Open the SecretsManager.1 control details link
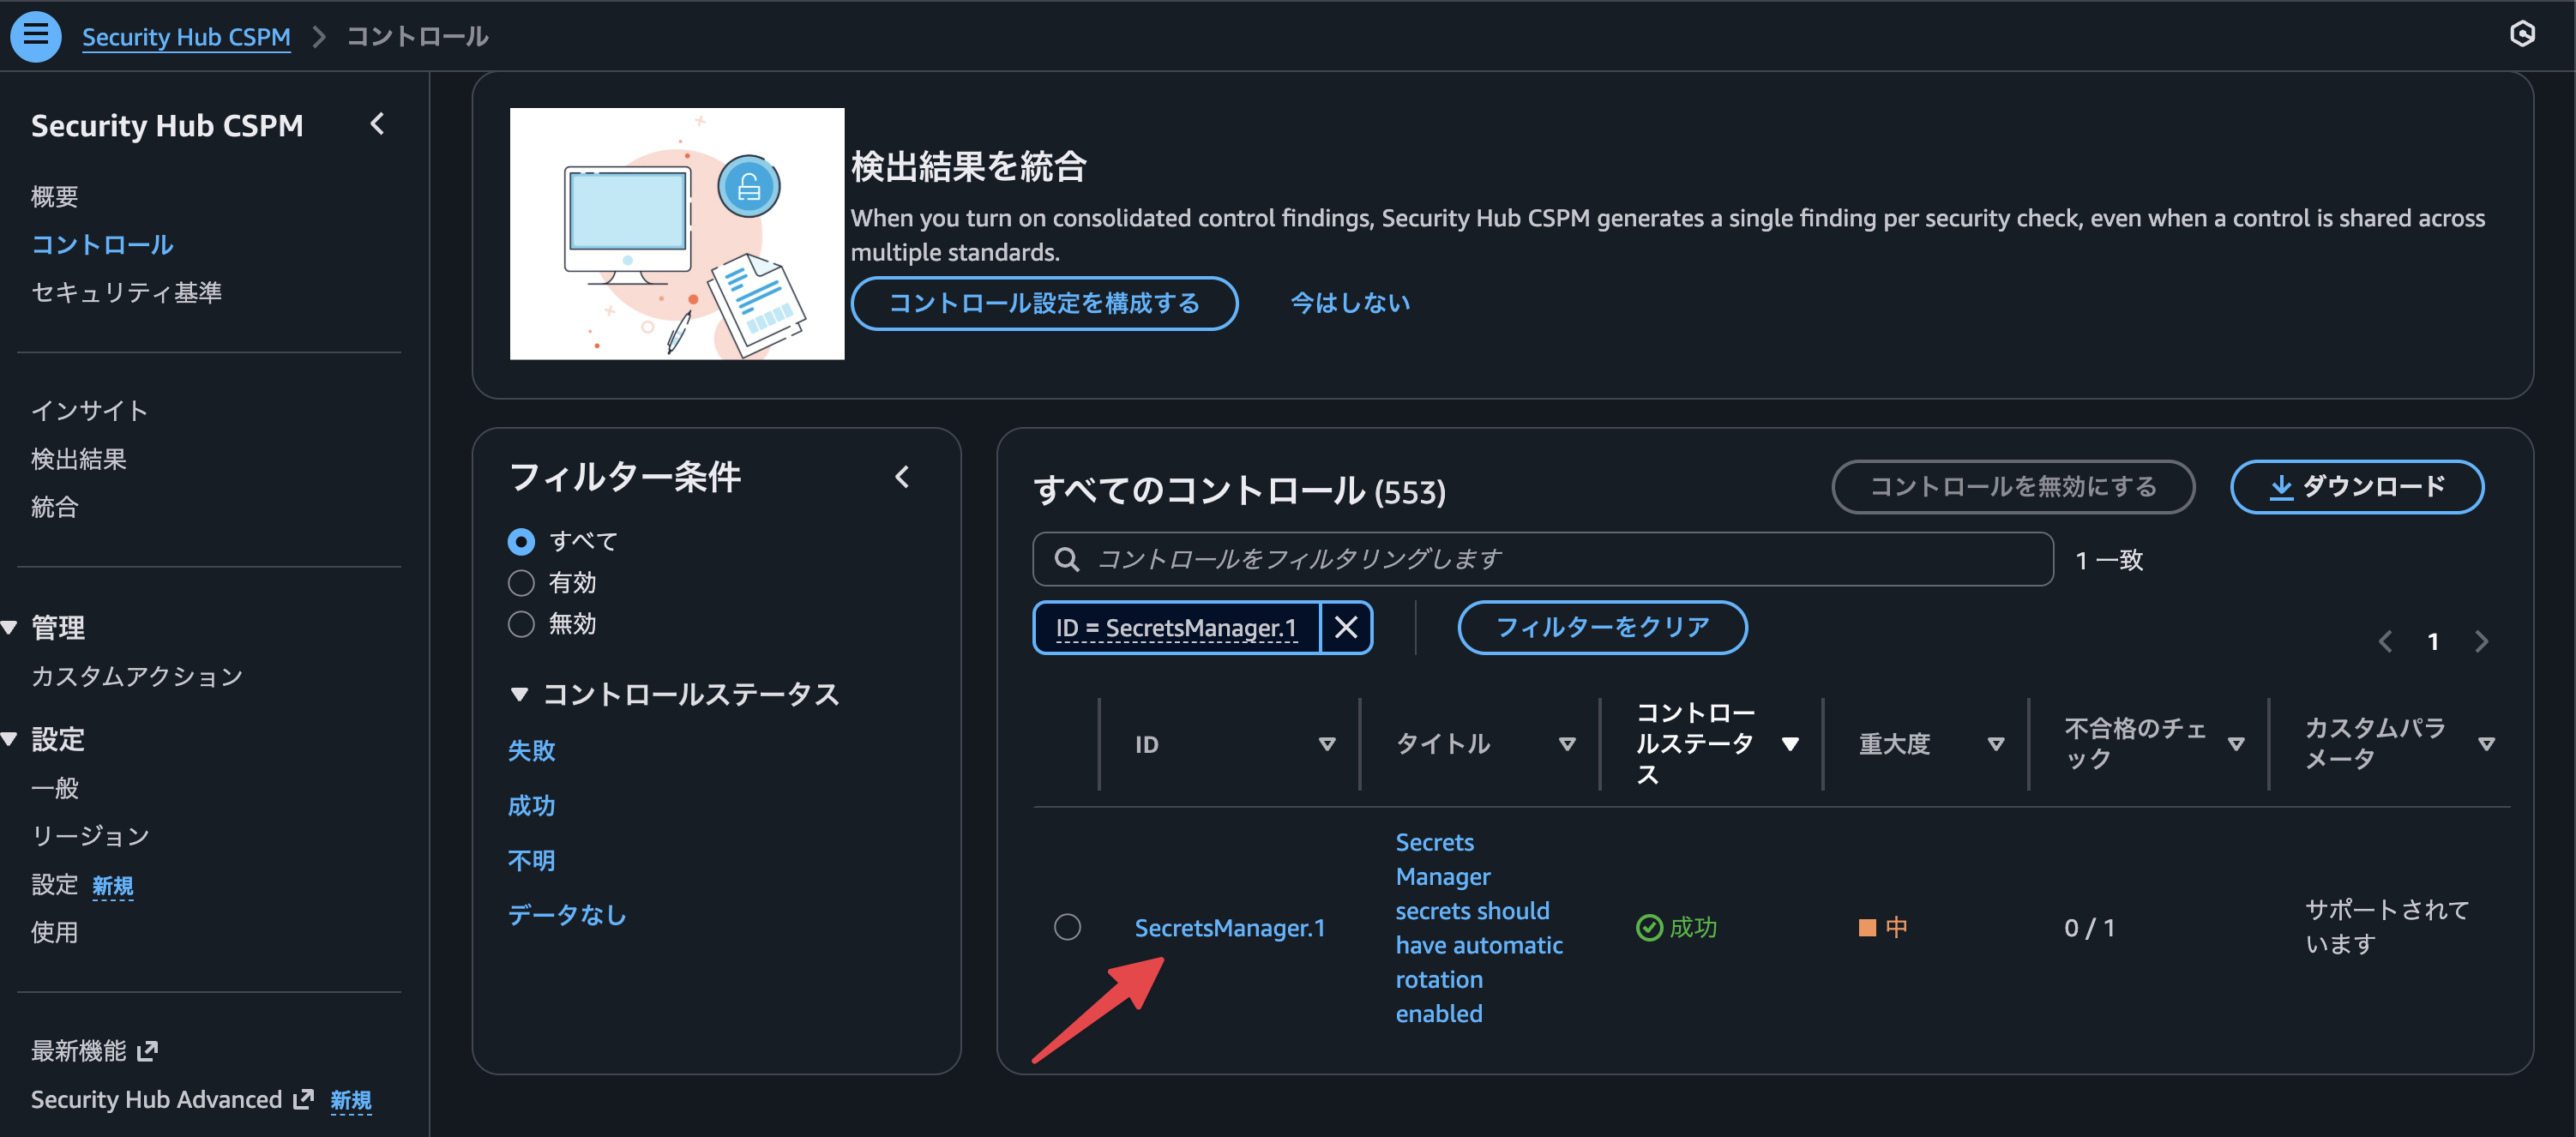Image resolution: width=2576 pixels, height=1137 pixels. 1230,927
